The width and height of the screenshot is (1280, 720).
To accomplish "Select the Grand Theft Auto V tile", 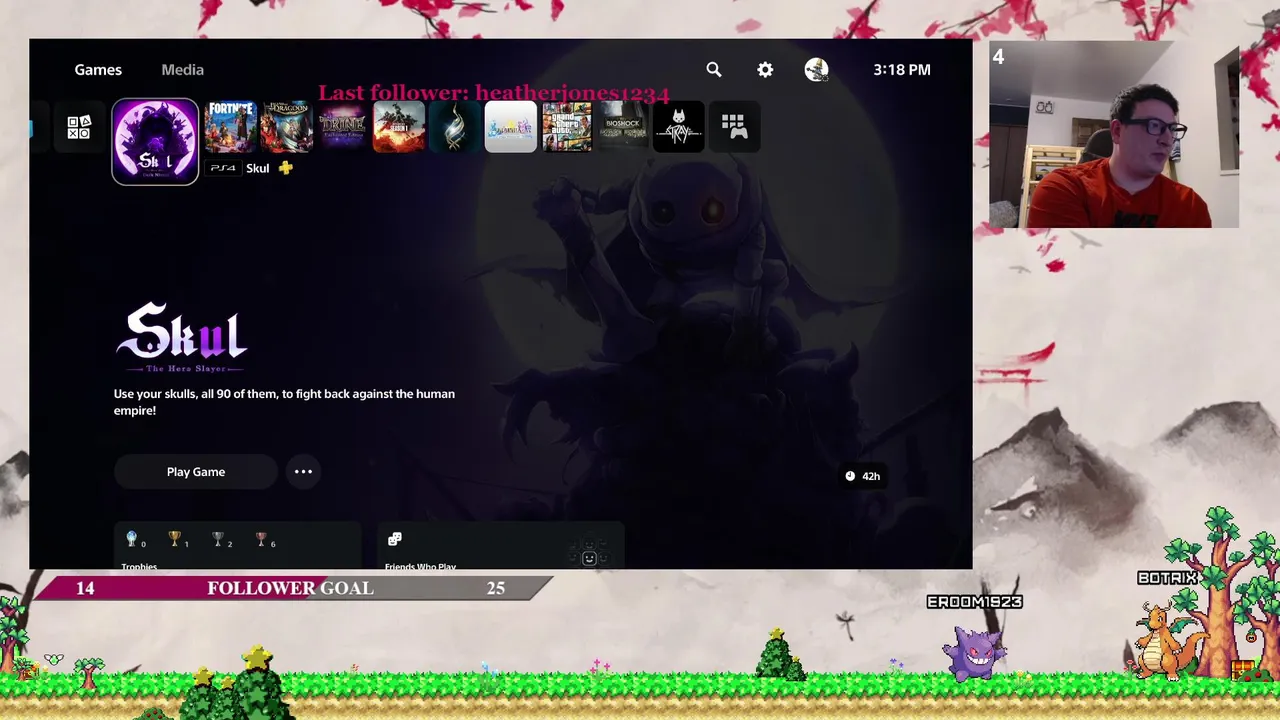I will pos(566,126).
